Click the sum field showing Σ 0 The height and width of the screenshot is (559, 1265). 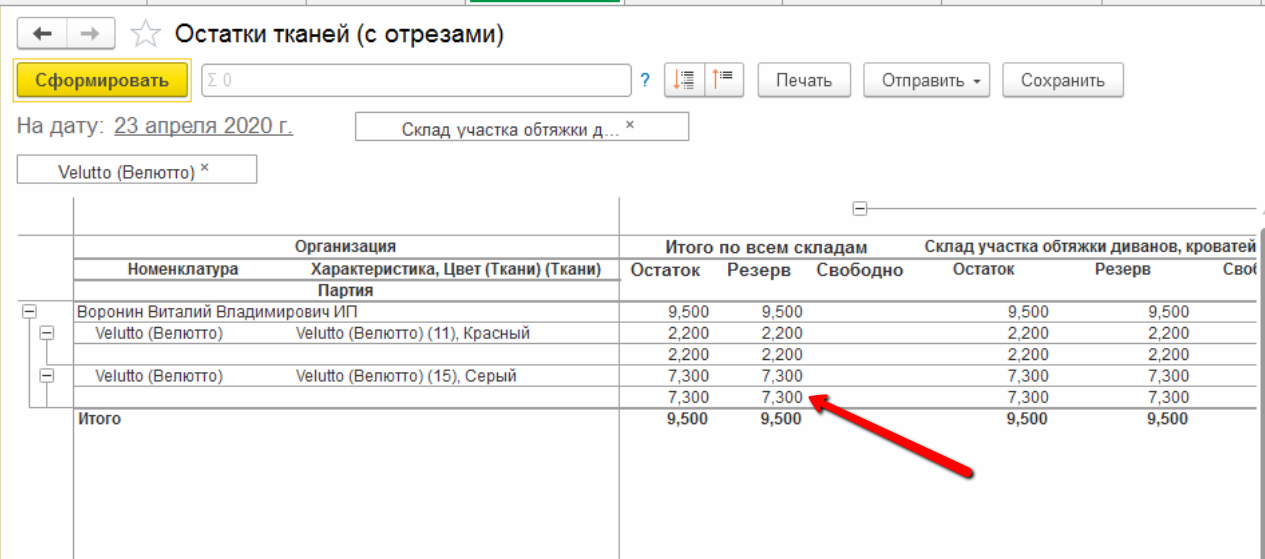coord(416,81)
